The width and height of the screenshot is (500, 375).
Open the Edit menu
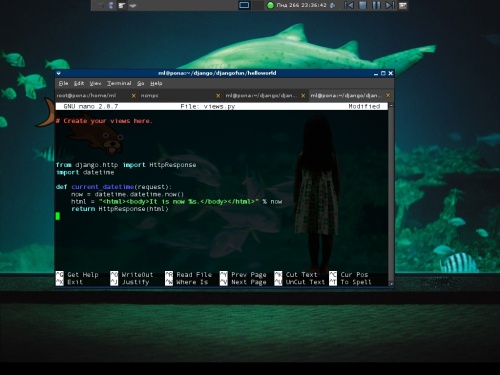click(79, 83)
